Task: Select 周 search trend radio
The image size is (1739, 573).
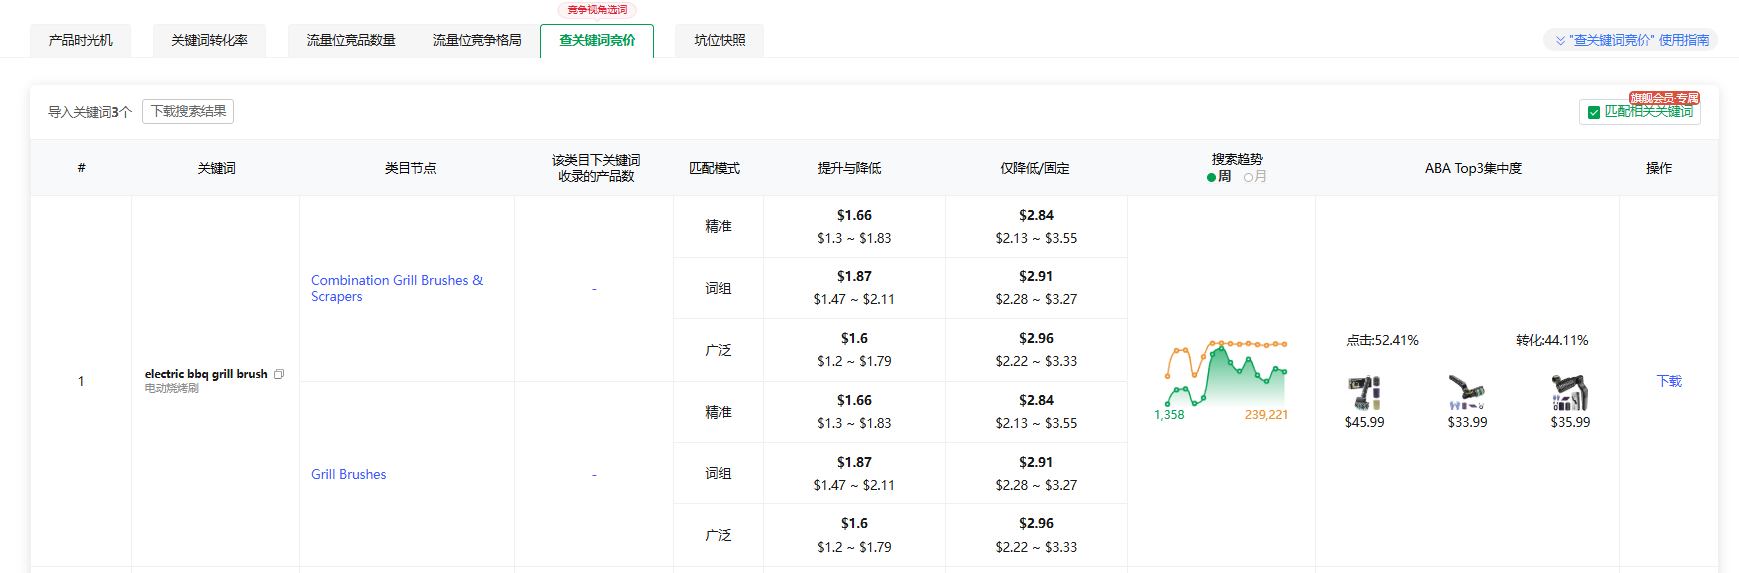Action: point(1212,177)
